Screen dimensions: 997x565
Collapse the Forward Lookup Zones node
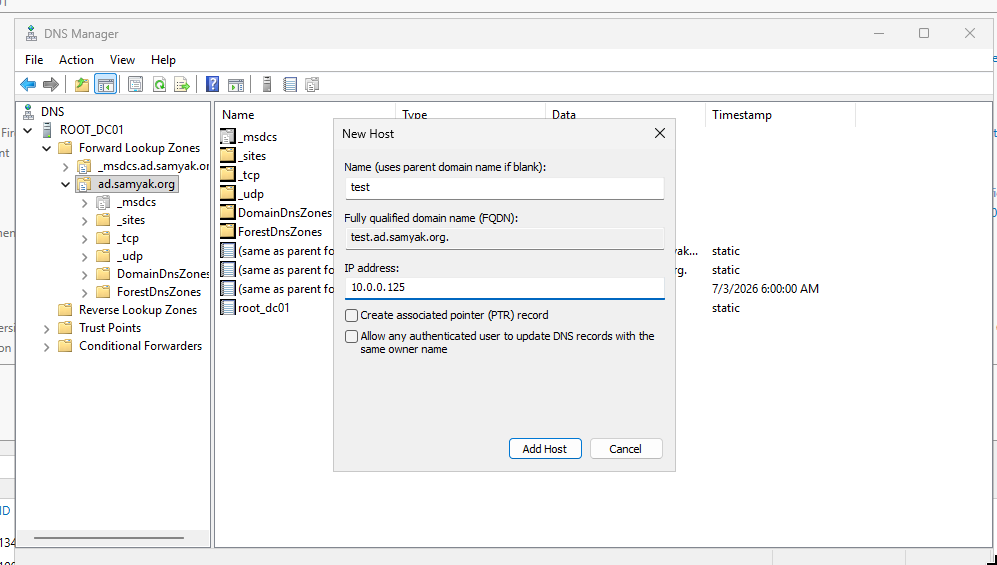[46, 148]
